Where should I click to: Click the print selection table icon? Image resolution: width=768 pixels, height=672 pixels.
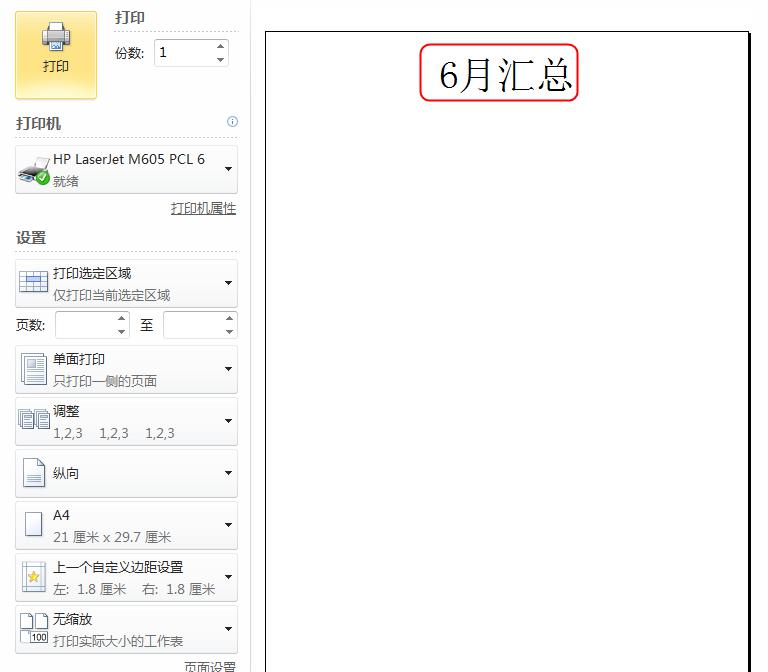click(x=33, y=282)
